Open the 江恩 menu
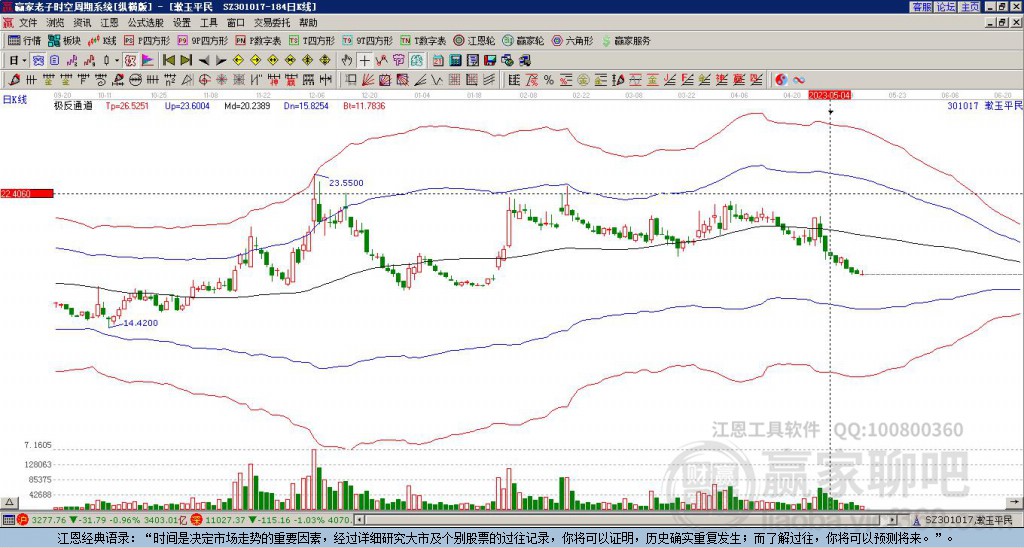 (109, 23)
